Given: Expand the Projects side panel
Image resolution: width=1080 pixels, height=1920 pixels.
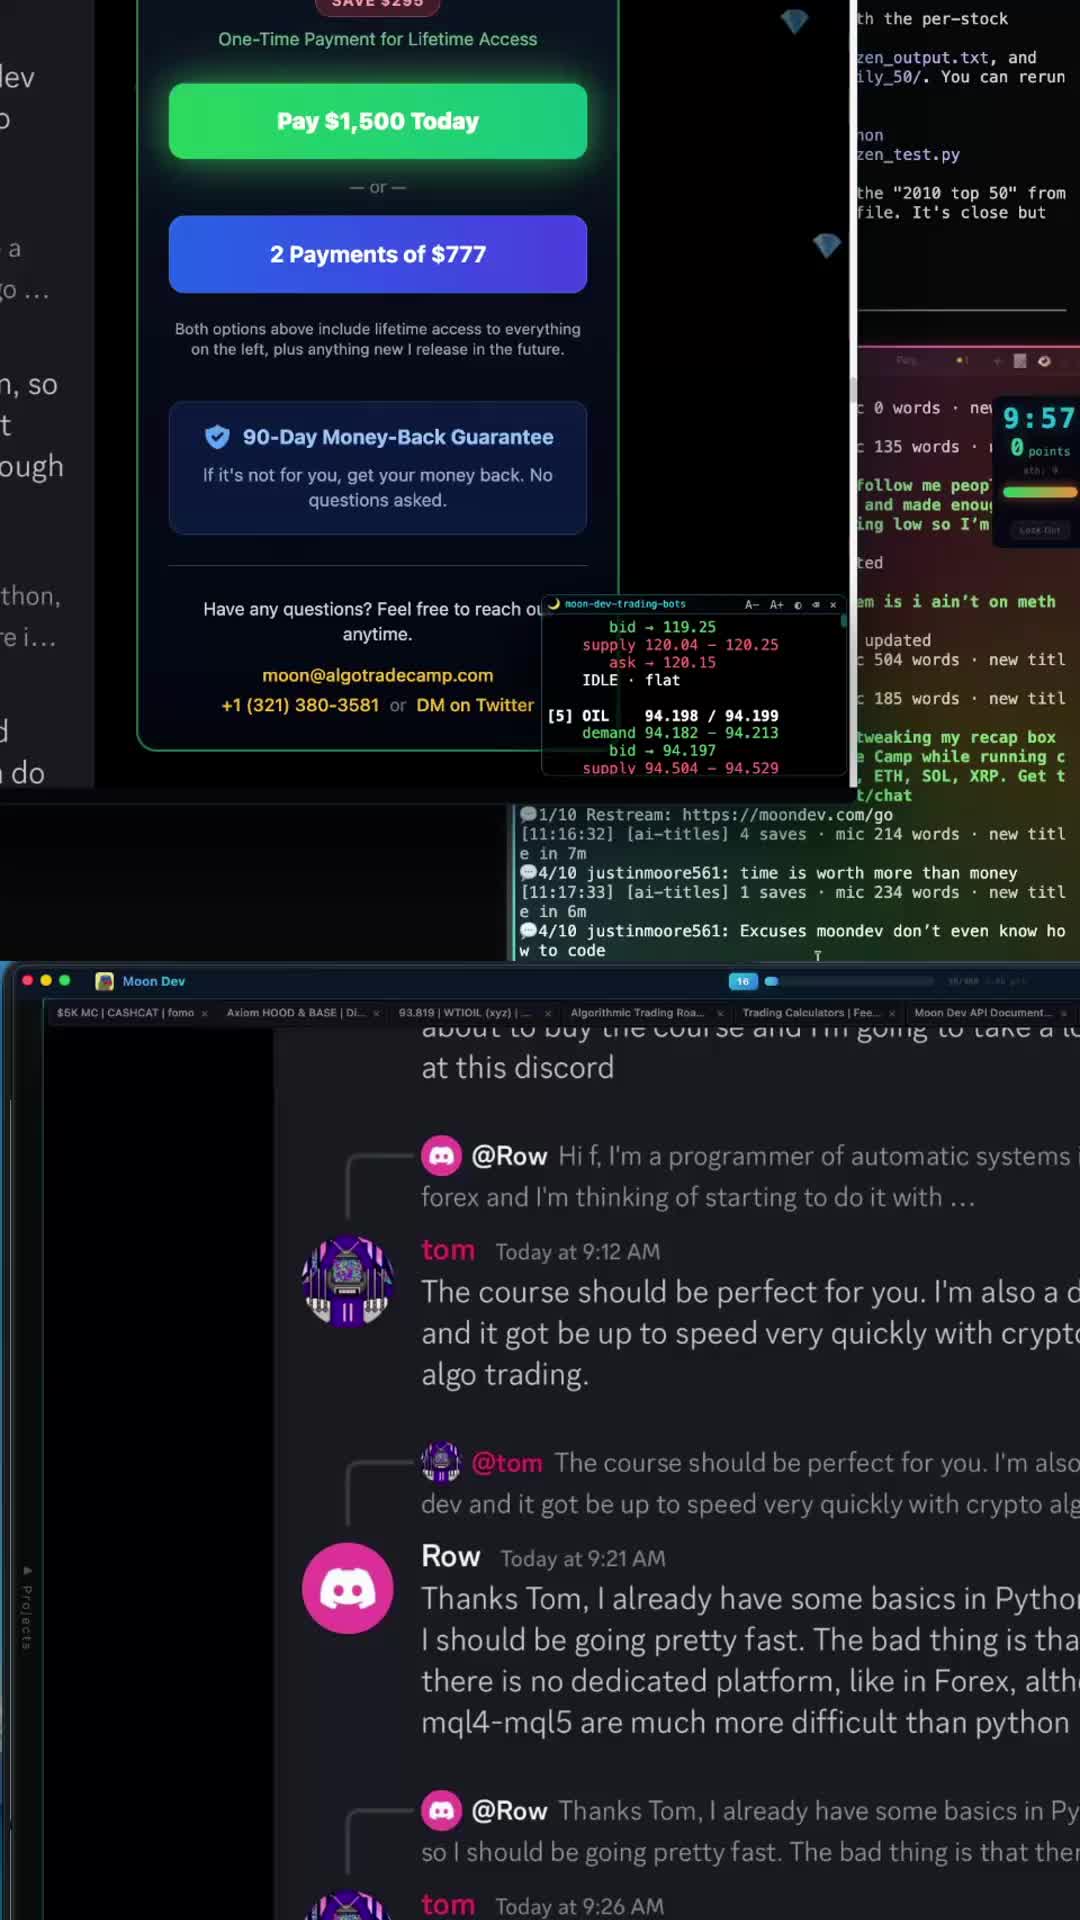Looking at the screenshot, I should click(27, 1607).
